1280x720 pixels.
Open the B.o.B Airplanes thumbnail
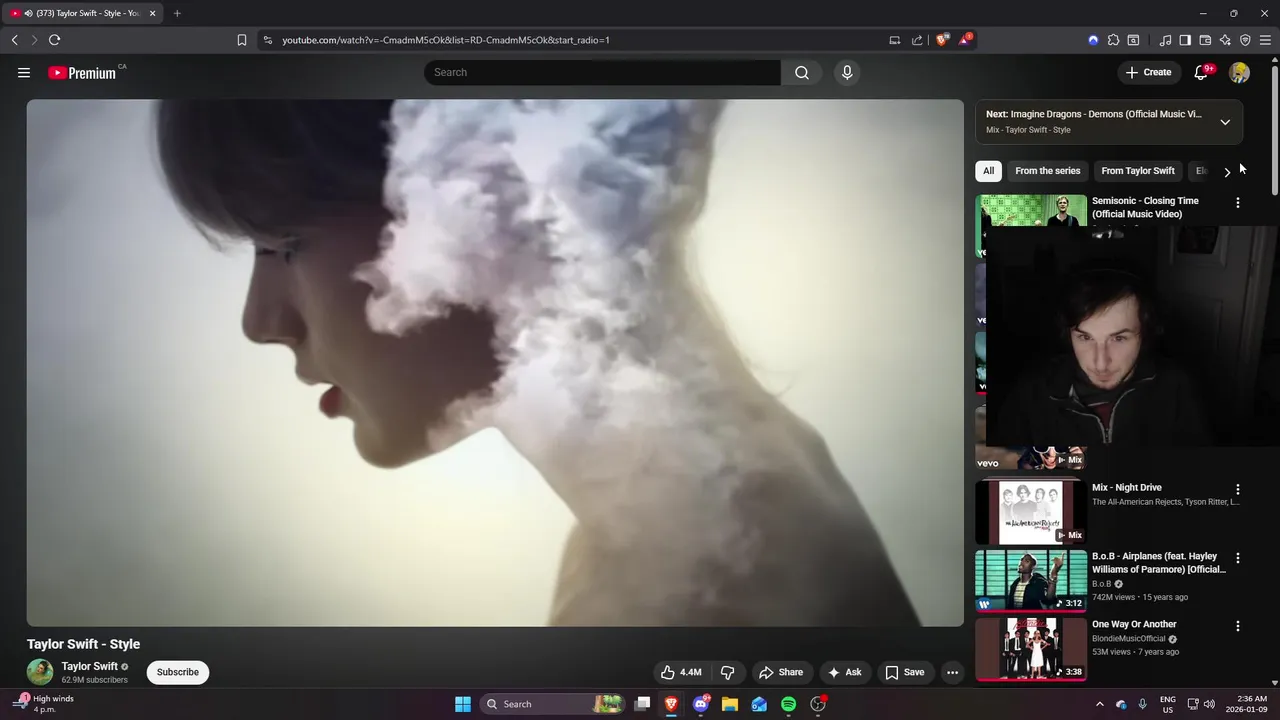[1031, 580]
